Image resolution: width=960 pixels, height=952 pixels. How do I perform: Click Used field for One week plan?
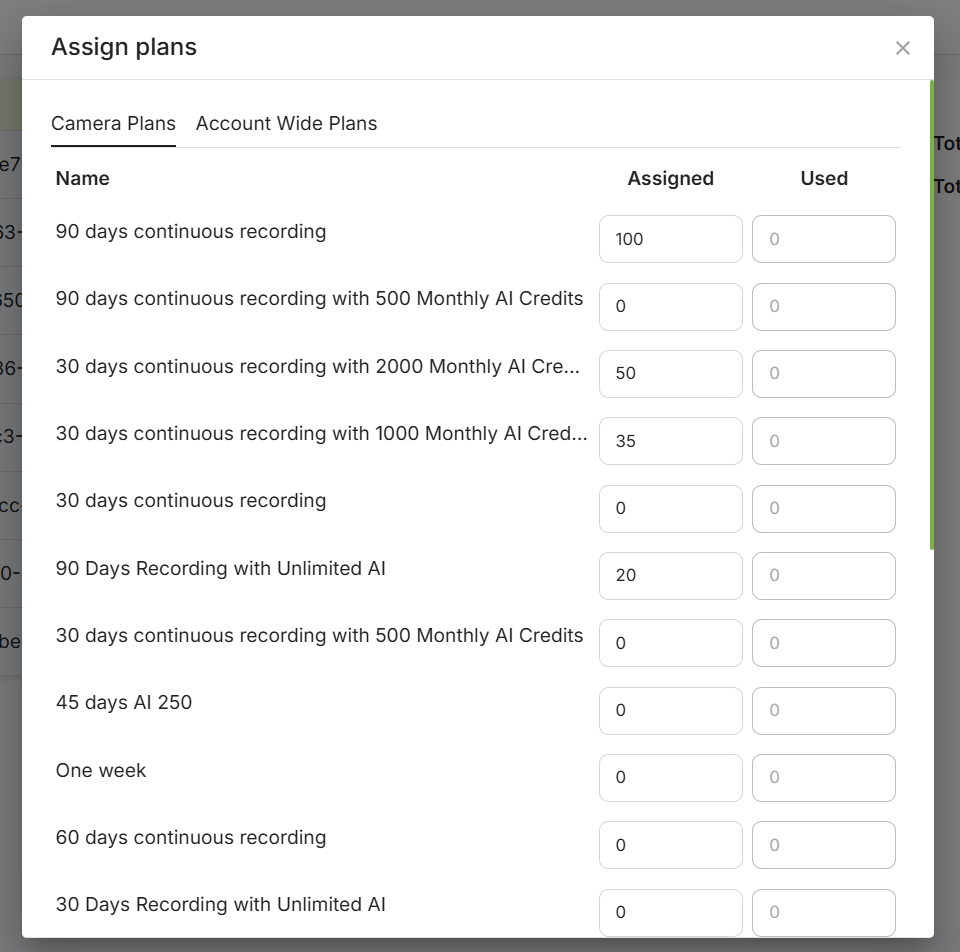click(823, 777)
